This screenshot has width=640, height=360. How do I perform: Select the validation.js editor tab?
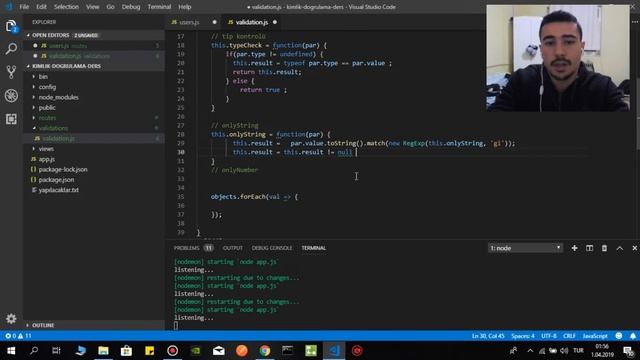point(252,22)
